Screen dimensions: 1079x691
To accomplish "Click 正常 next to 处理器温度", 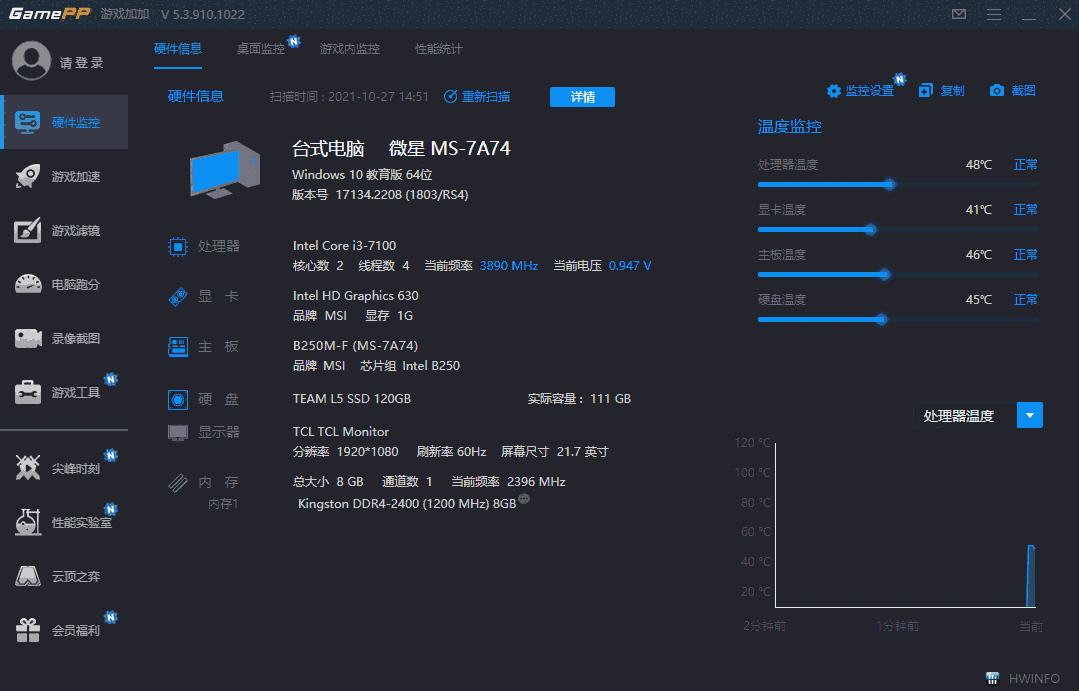I will (1025, 164).
